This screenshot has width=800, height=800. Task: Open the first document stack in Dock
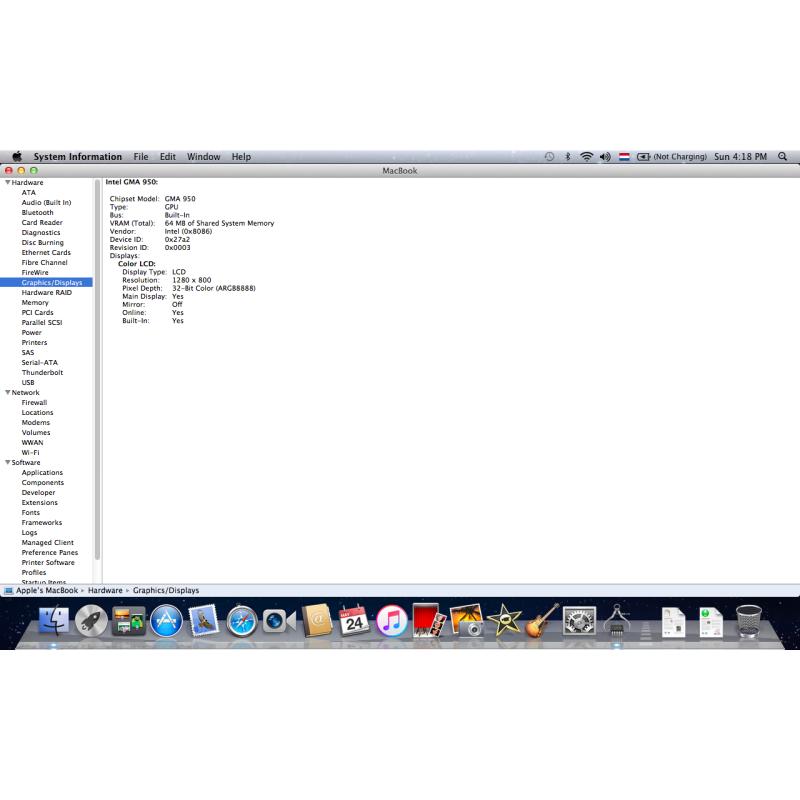pos(673,622)
